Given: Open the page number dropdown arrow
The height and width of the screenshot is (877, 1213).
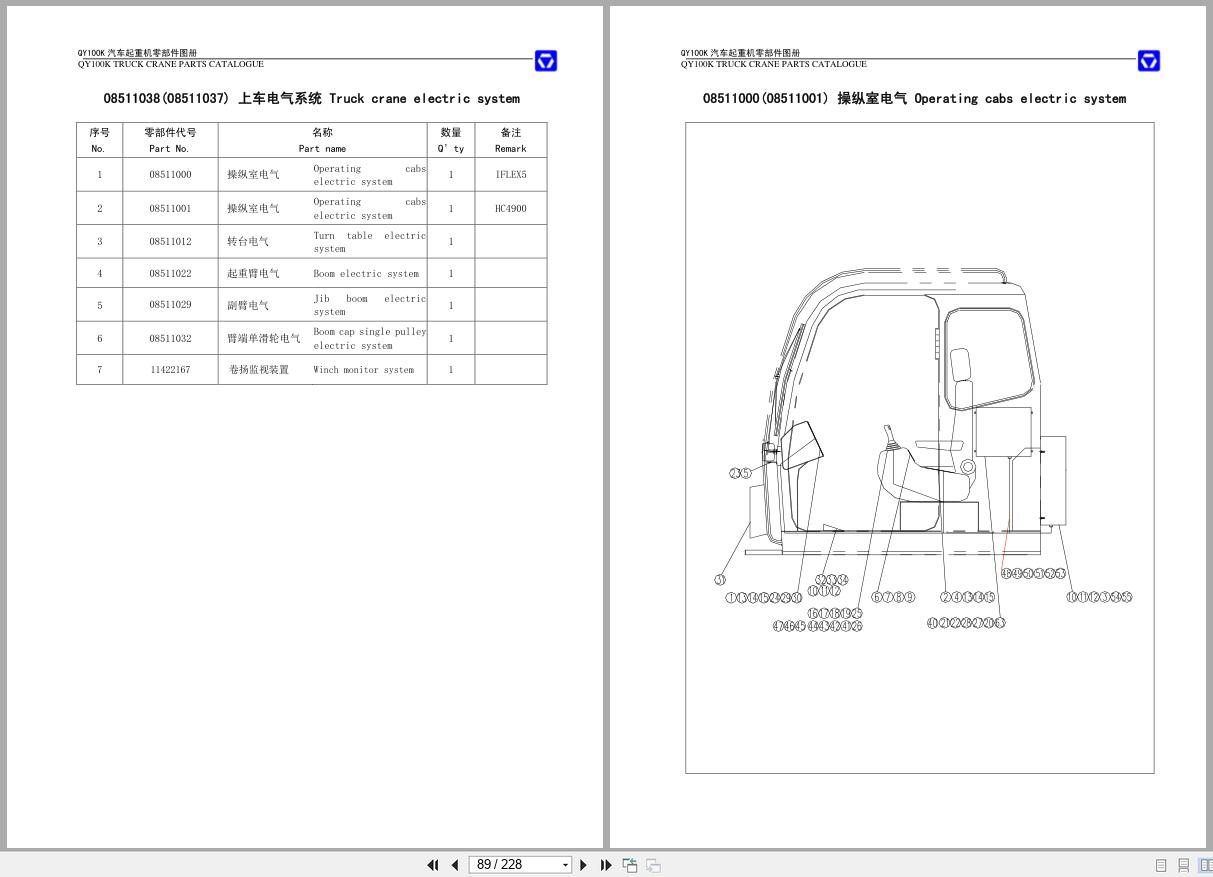Looking at the screenshot, I should point(565,865).
